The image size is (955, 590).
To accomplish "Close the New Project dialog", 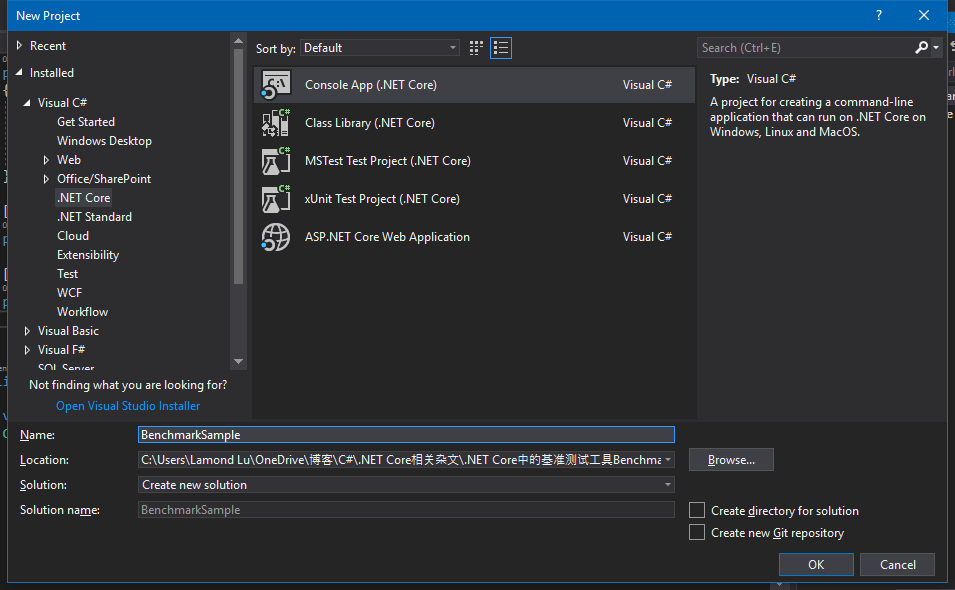I will pos(924,15).
